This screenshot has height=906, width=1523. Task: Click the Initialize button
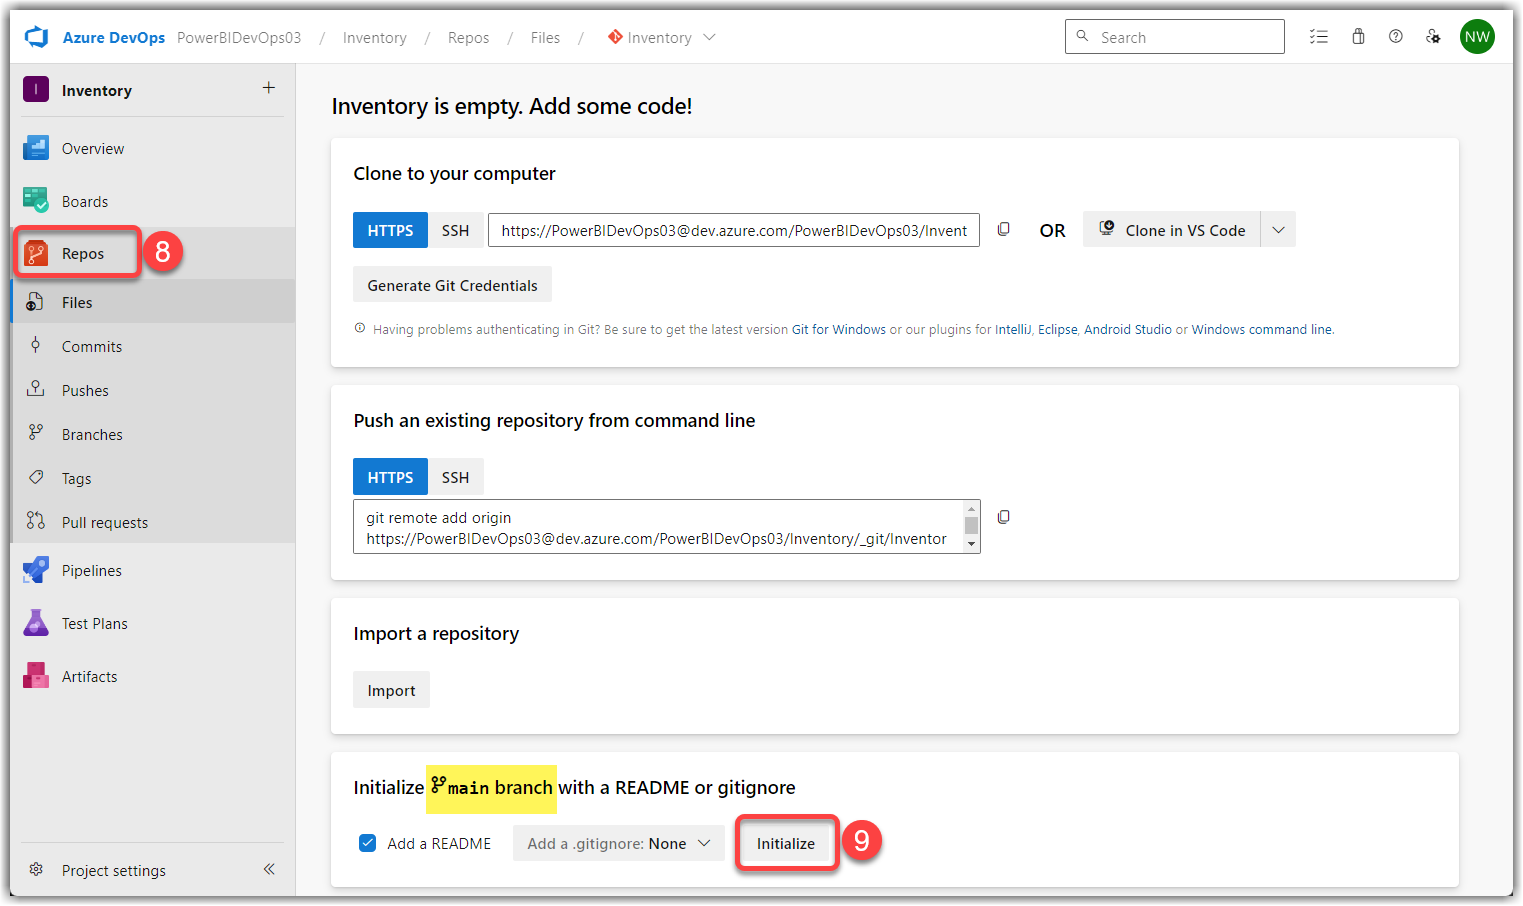pyautogui.click(x=786, y=843)
